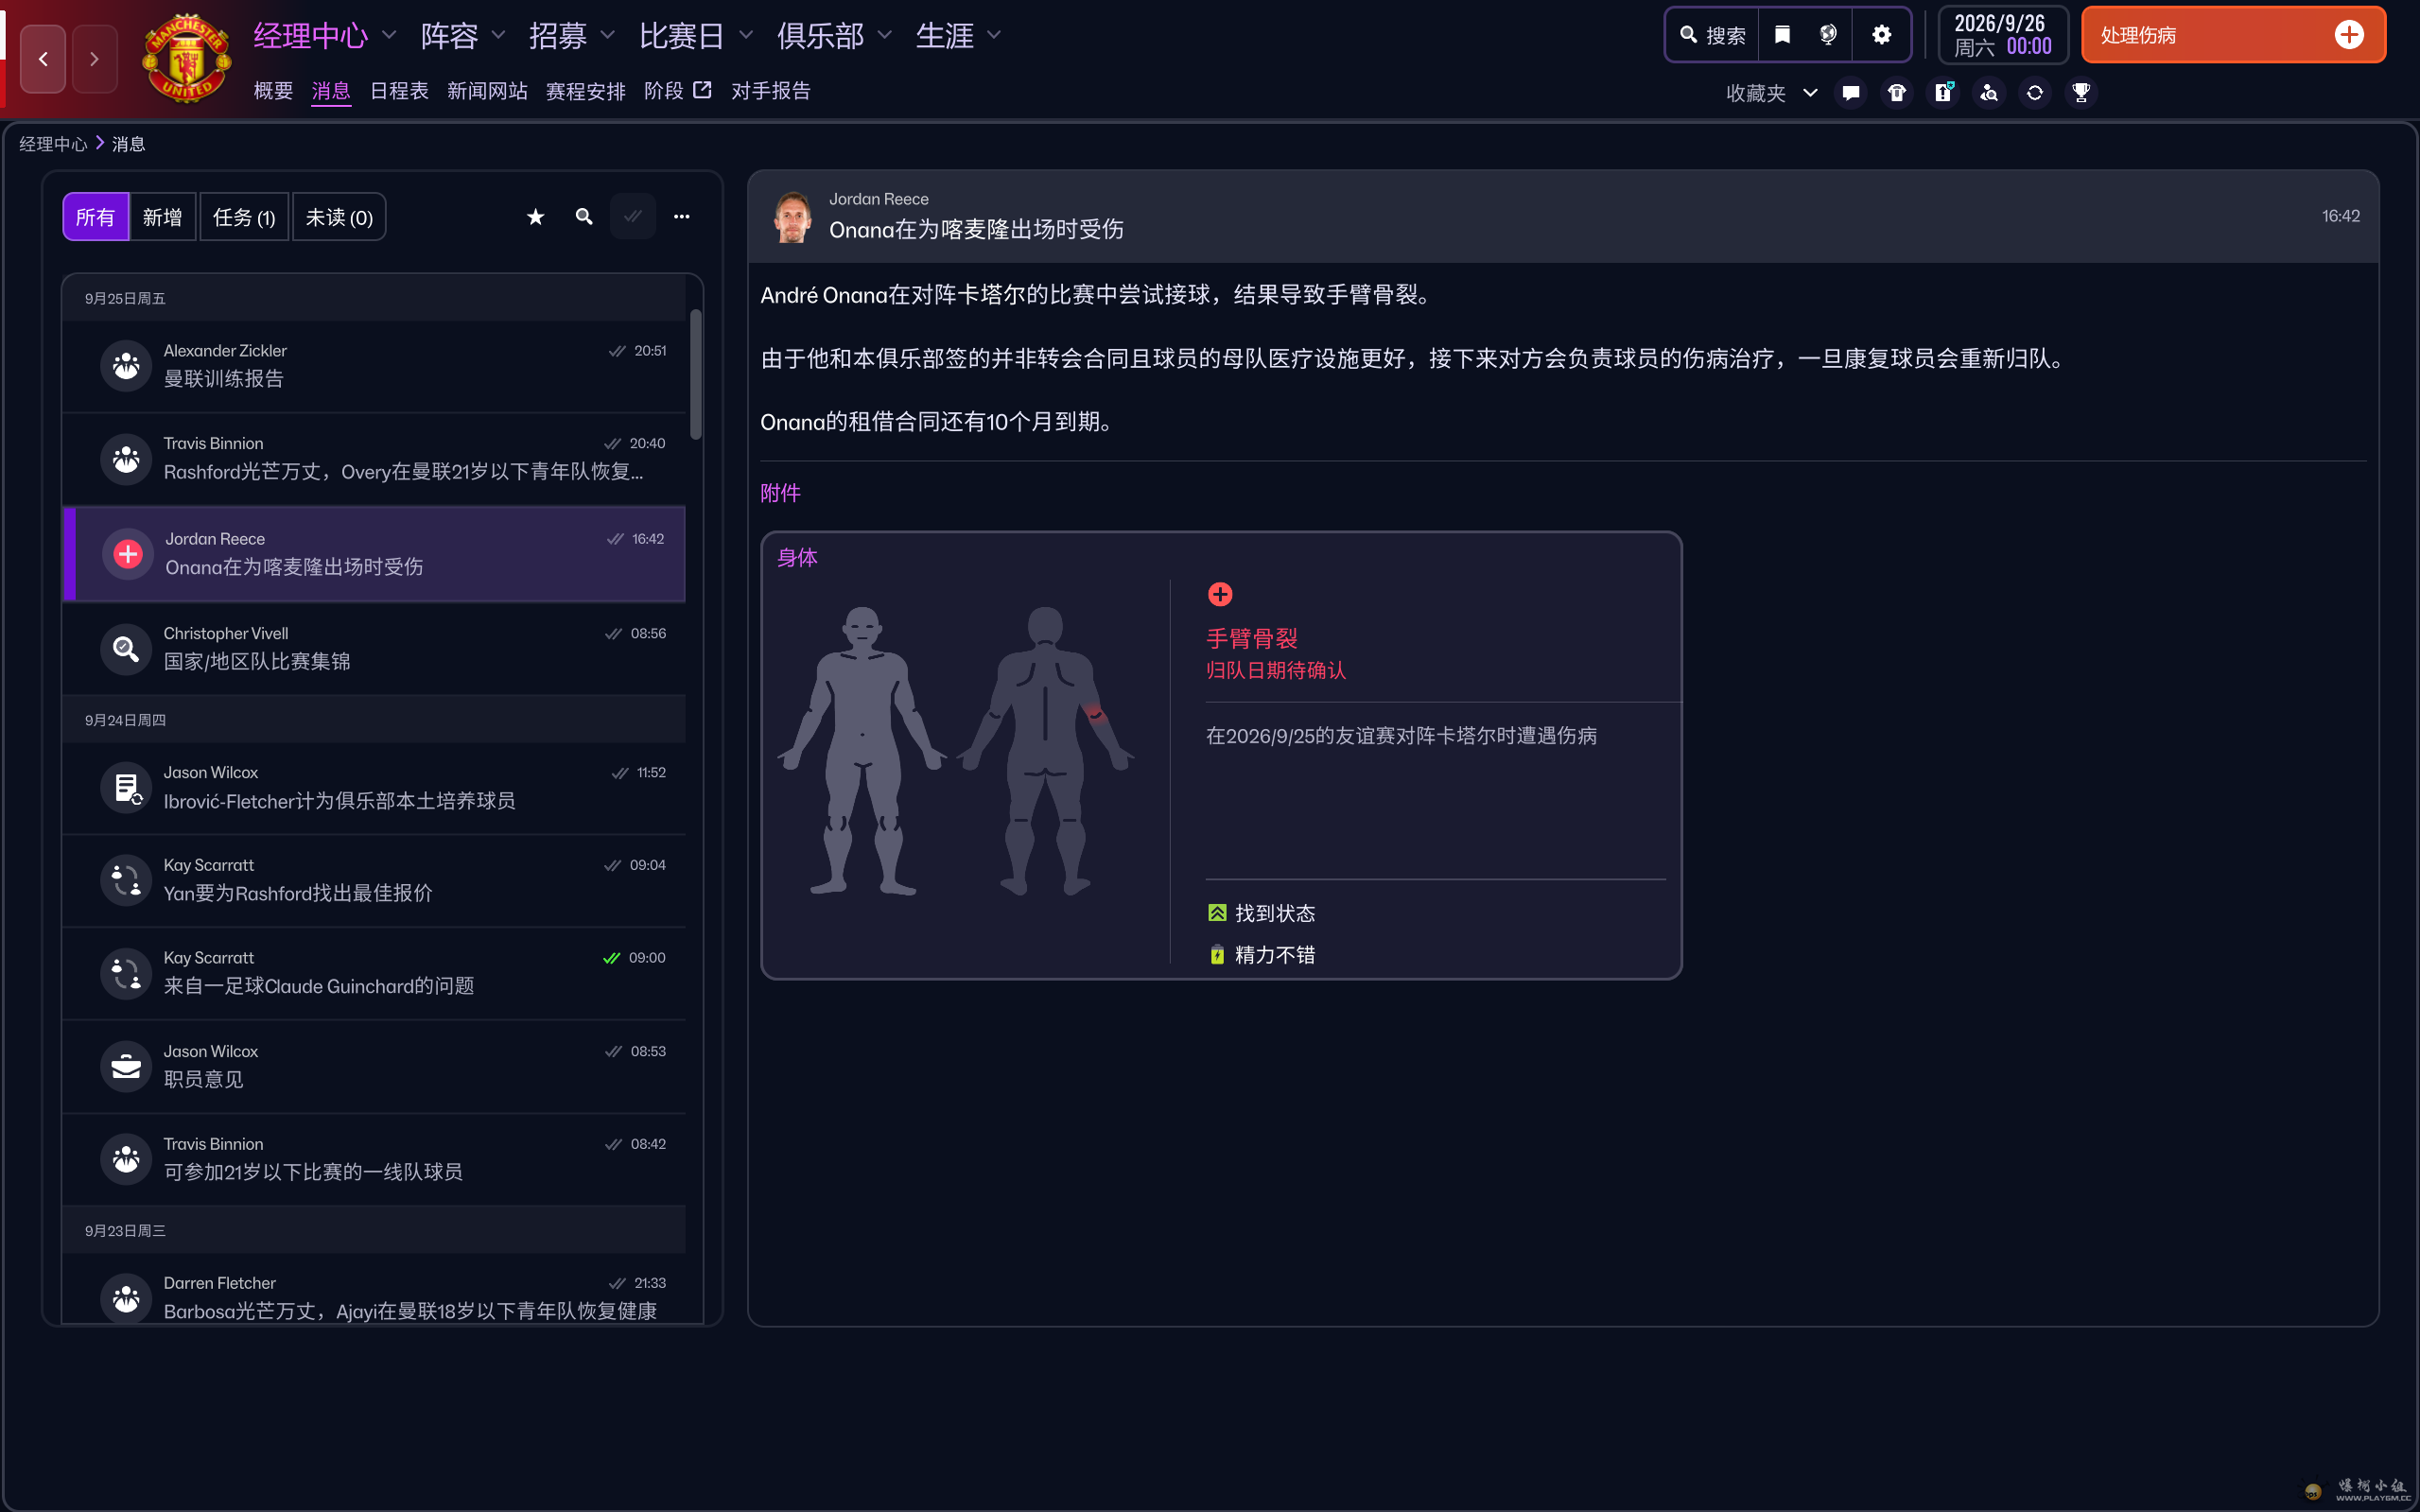
Task: Open the three-dot inbox options menu
Action: 681,217
